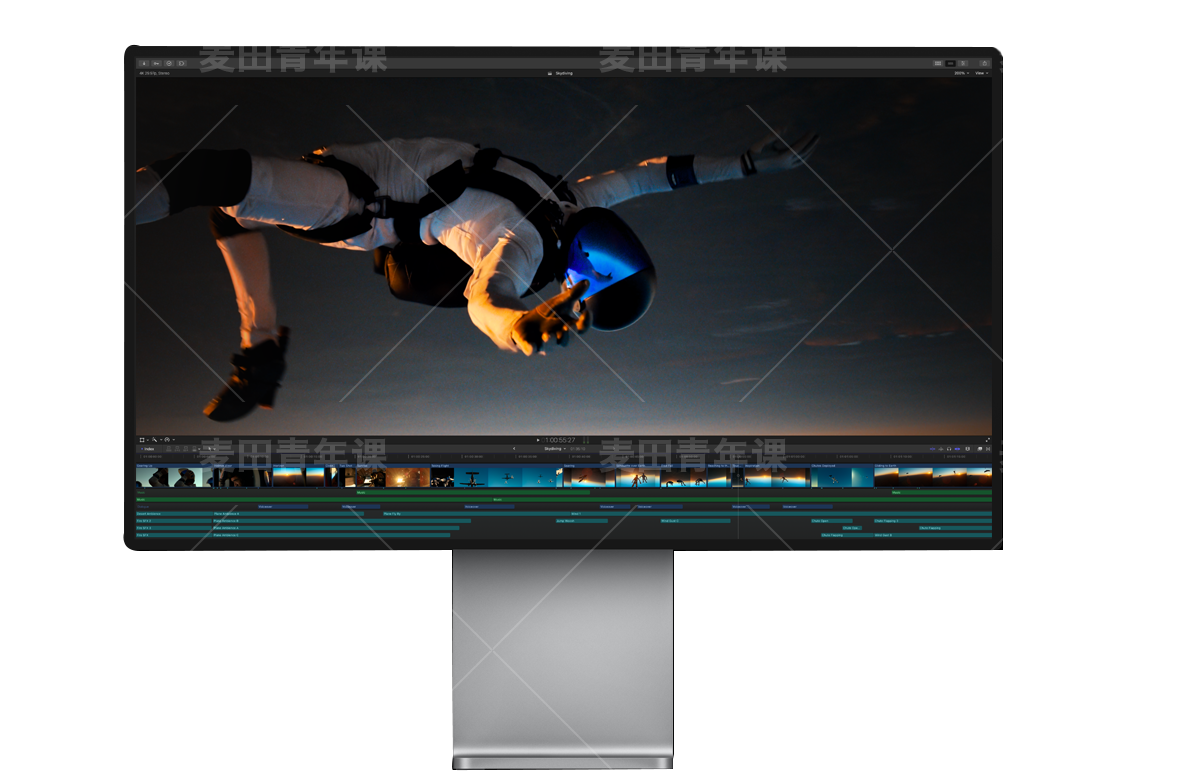Open the 200% viewer zoom dropdown
The width and height of the screenshot is (1186, 784).
click(x=961, y=73)
